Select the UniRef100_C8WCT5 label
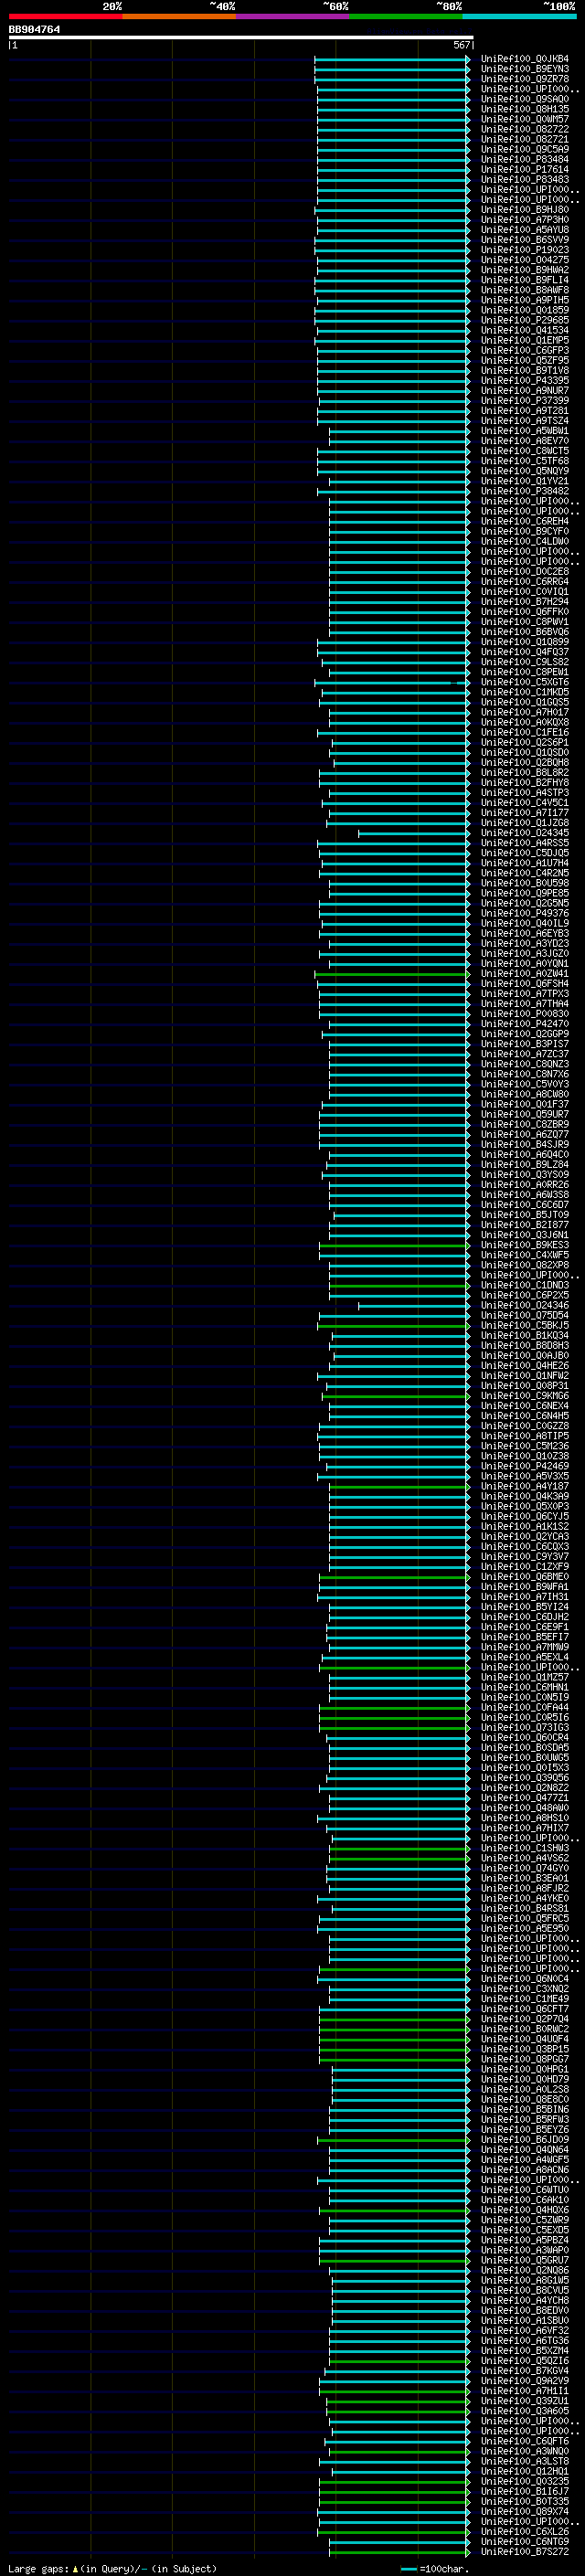The width and height of the screenshot is (585, 2576). (x=525, y=451)
